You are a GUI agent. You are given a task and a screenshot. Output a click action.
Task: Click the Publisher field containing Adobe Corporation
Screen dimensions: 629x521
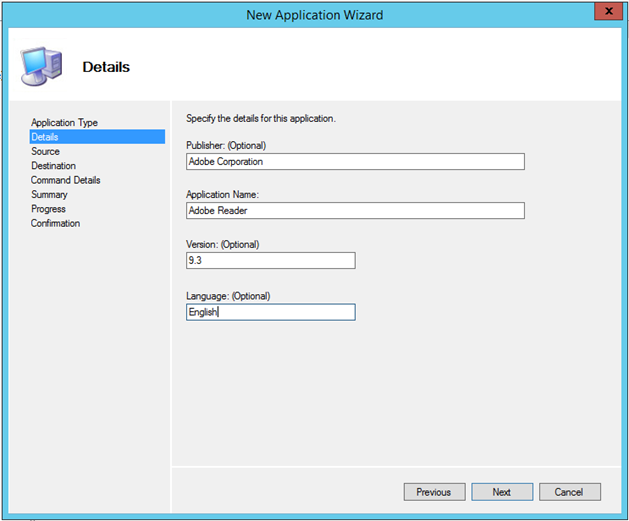coord(355,161)
